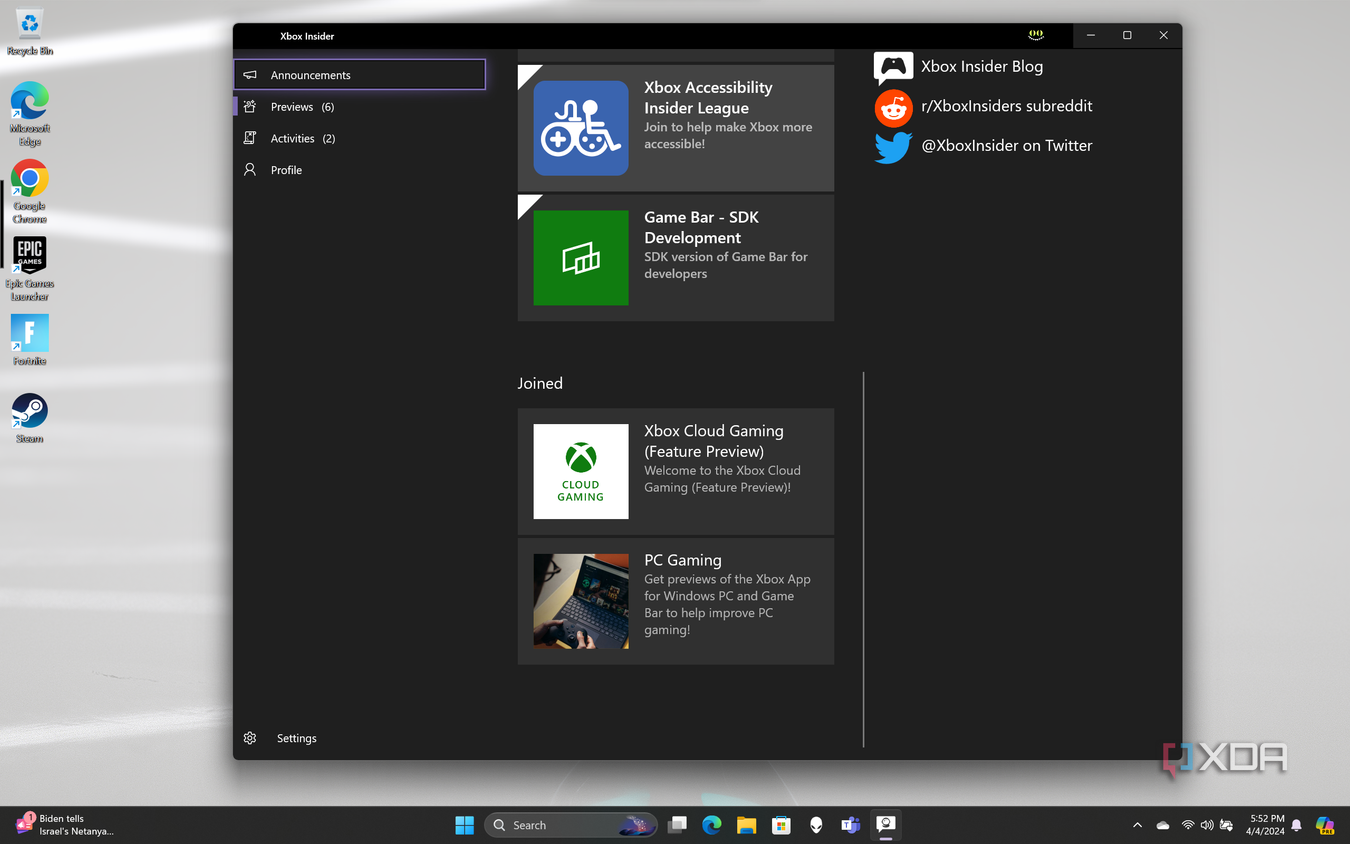Open Microsoft Store from taskbar

click(781, 825)
